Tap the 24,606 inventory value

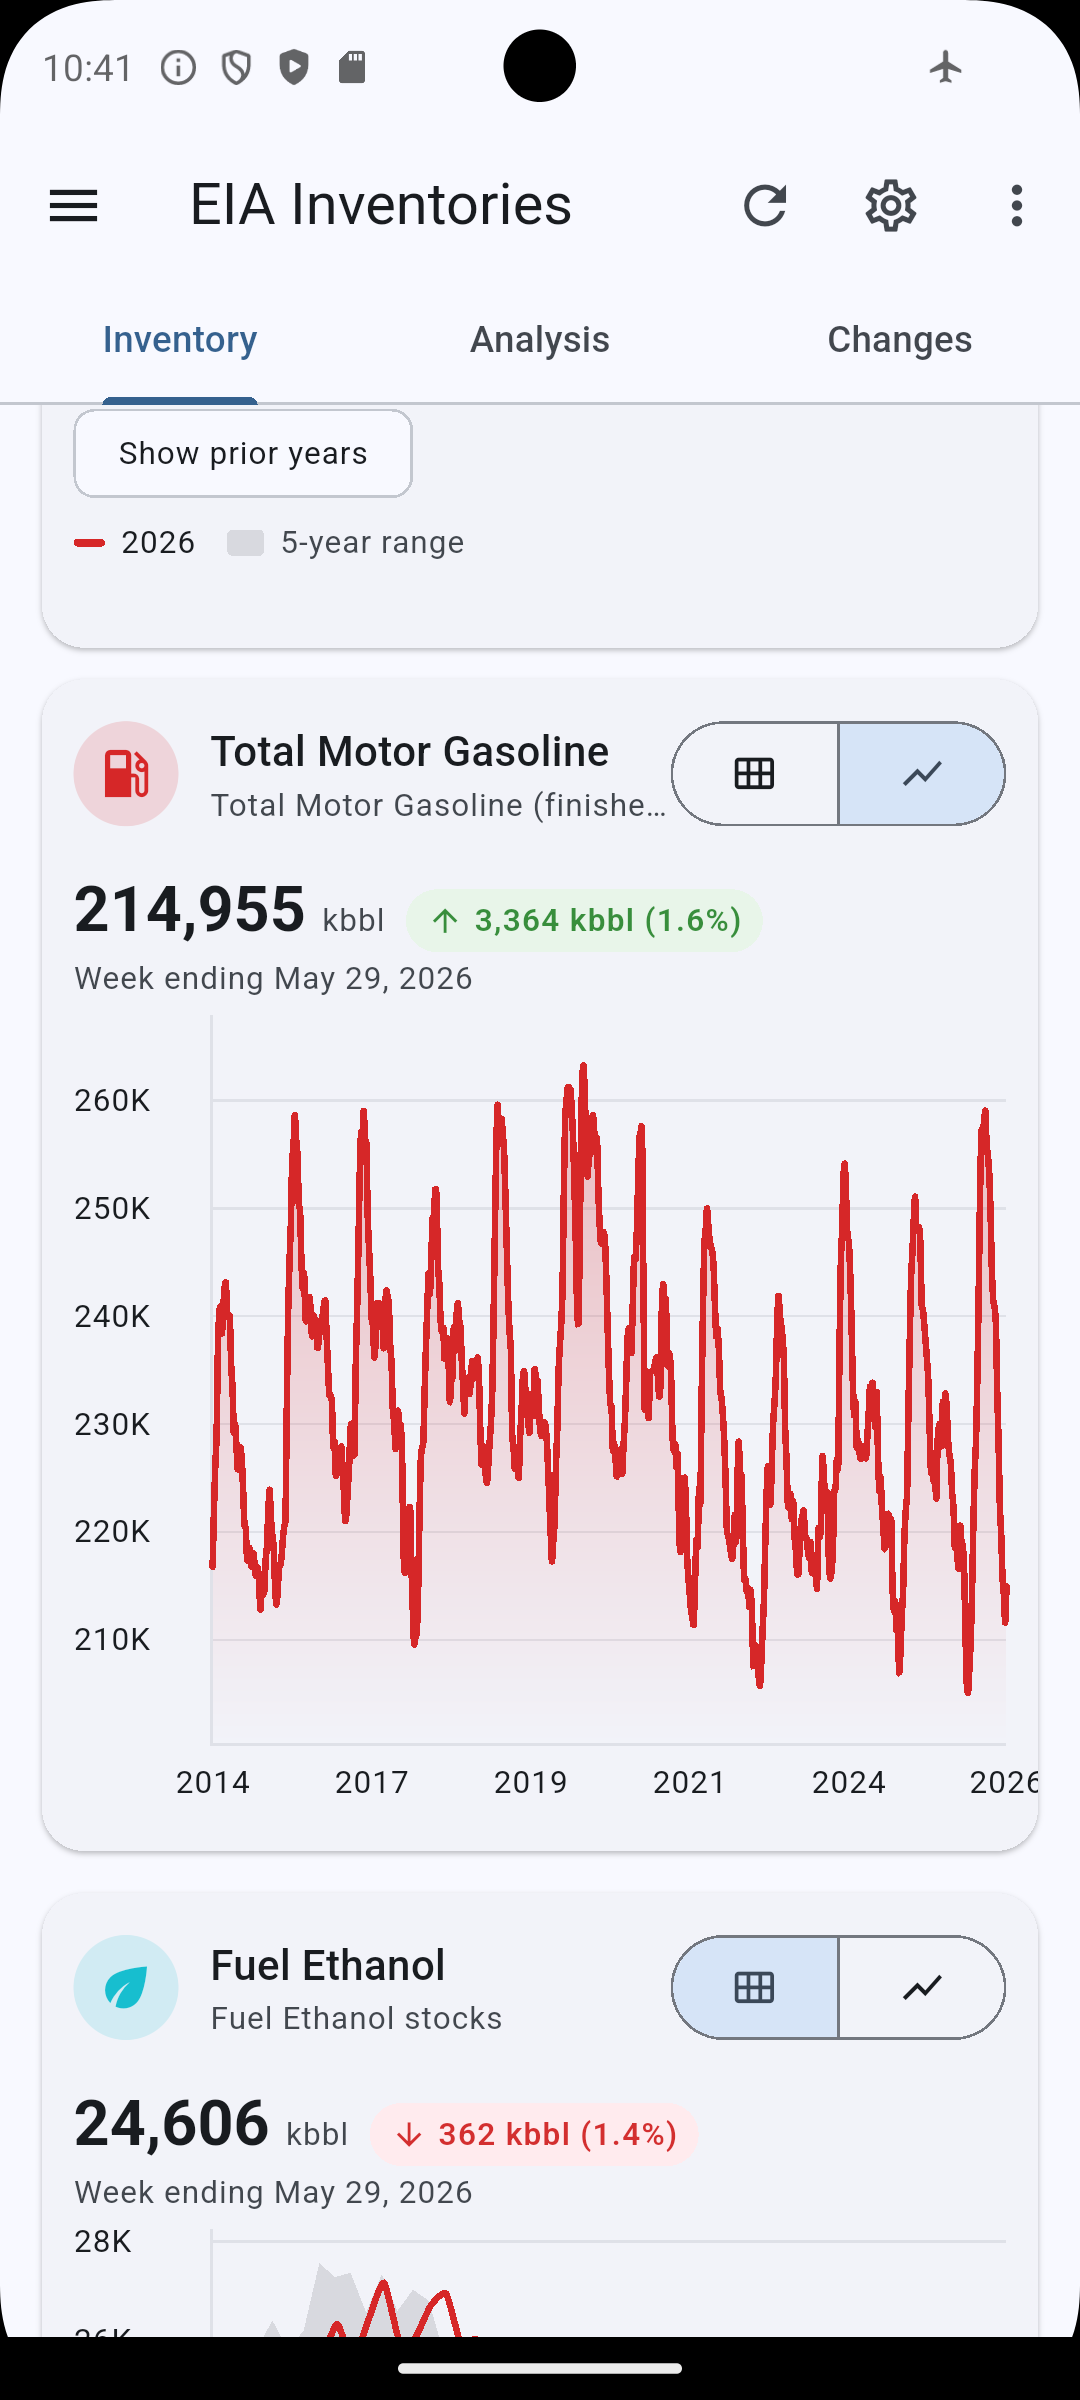point(171,2123)
